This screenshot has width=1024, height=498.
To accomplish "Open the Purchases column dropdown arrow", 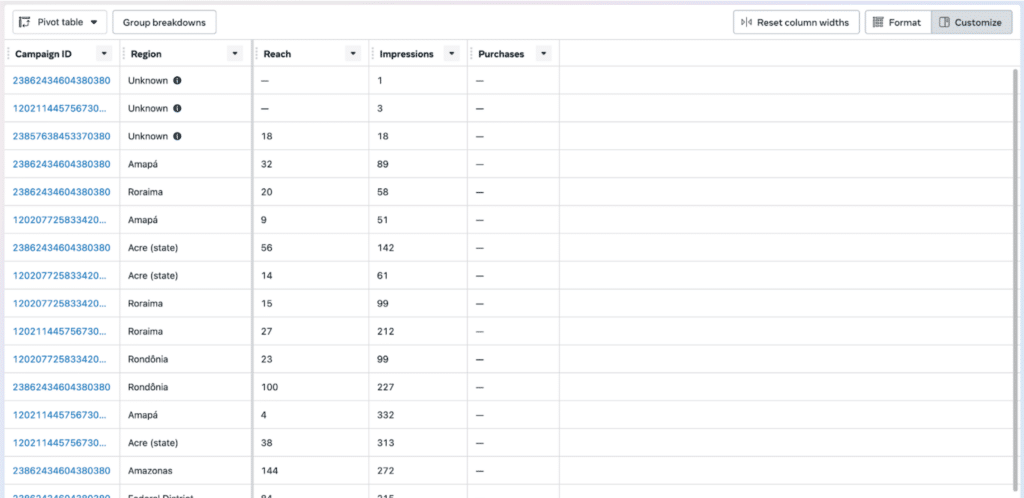I will point(543,54).
